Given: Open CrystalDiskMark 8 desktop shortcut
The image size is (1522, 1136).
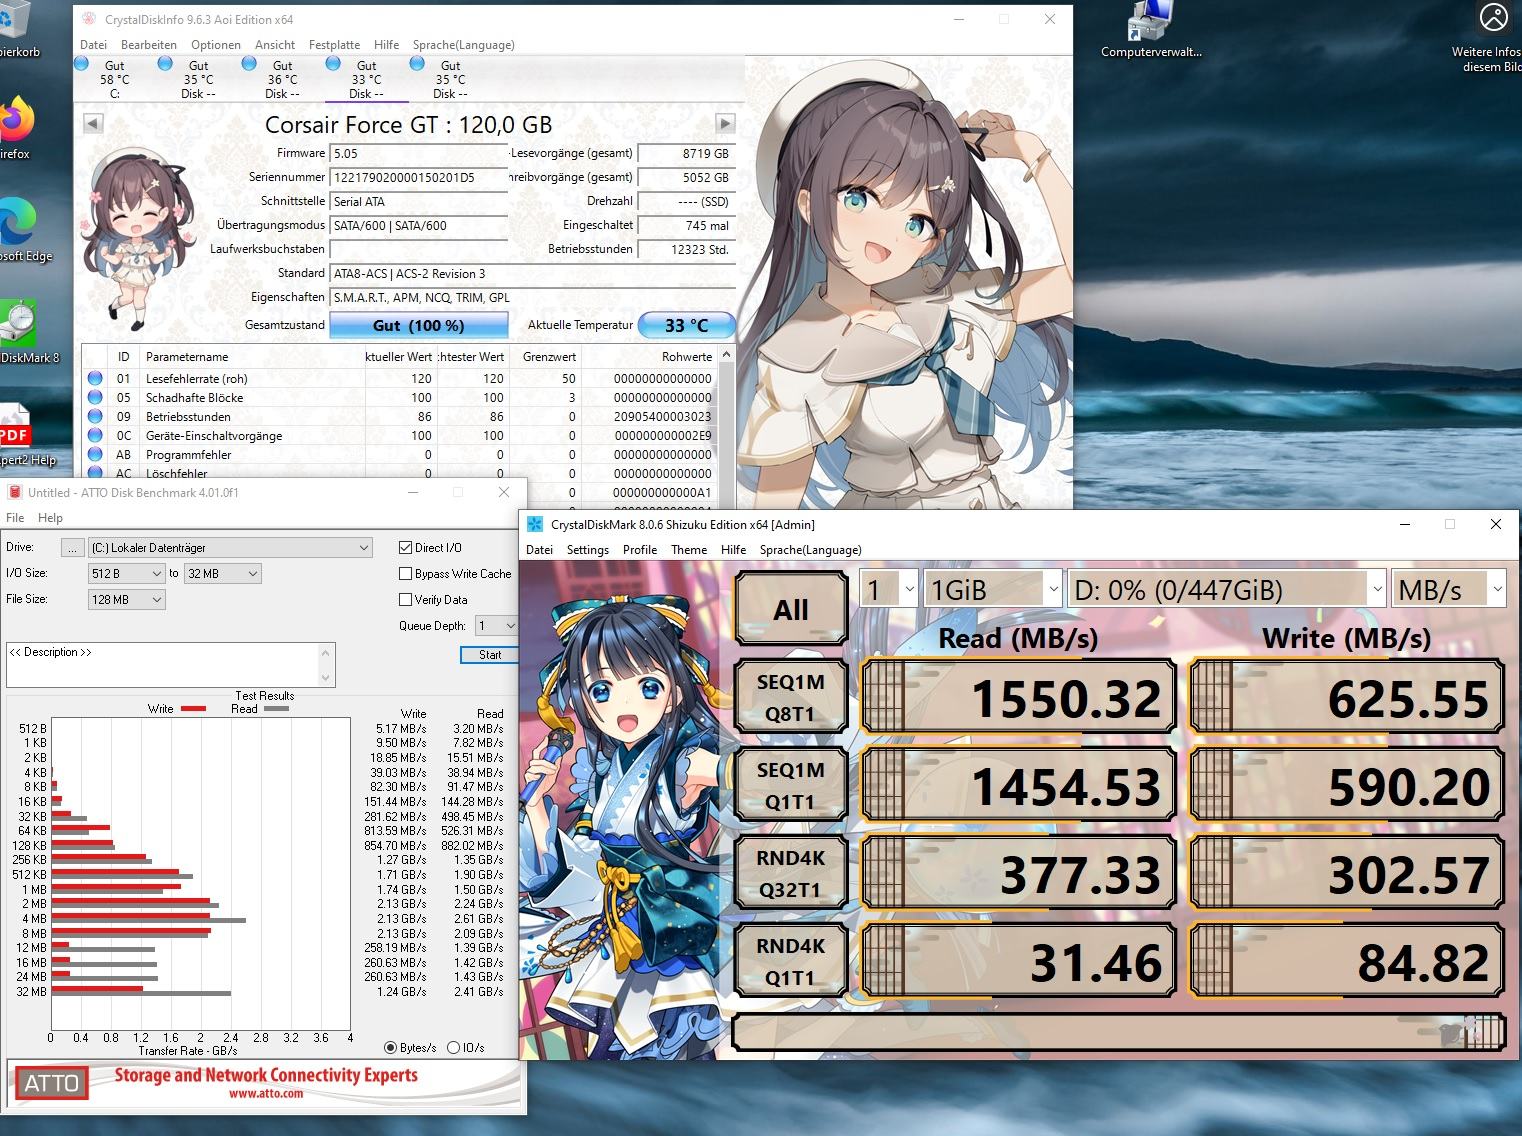Looking at the screenshot, I should click(x=22, y=332).
